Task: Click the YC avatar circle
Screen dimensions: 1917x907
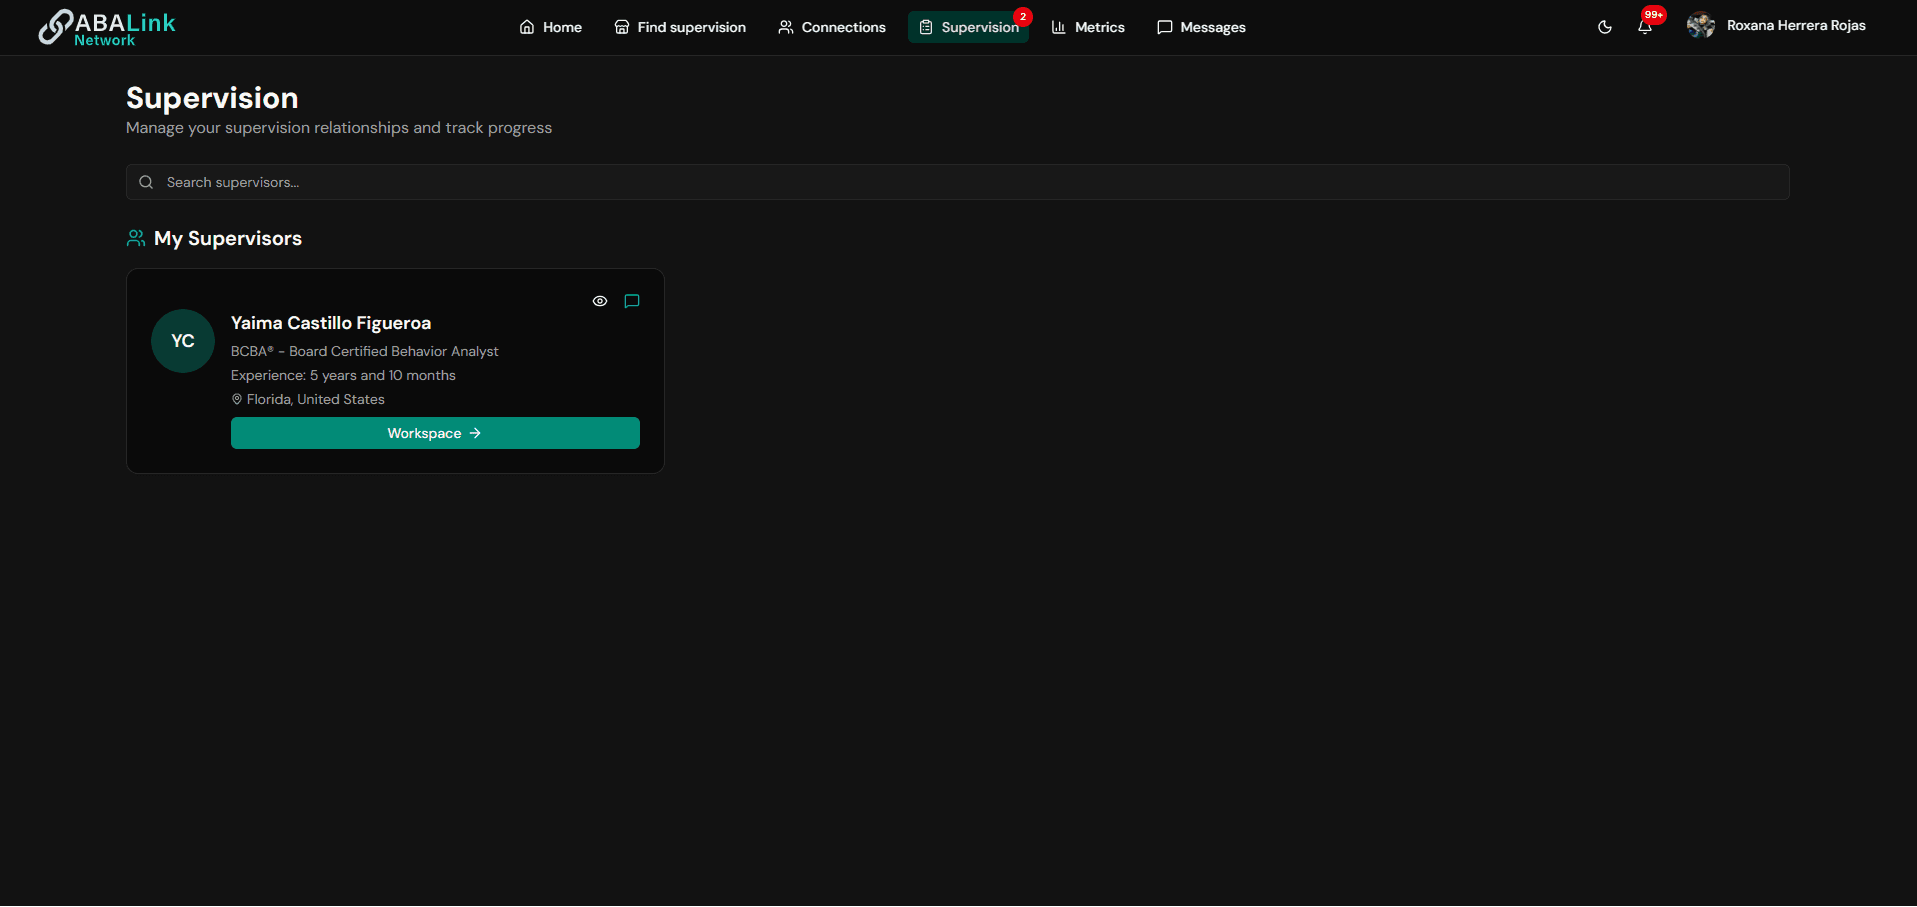Action: [183, 341]
